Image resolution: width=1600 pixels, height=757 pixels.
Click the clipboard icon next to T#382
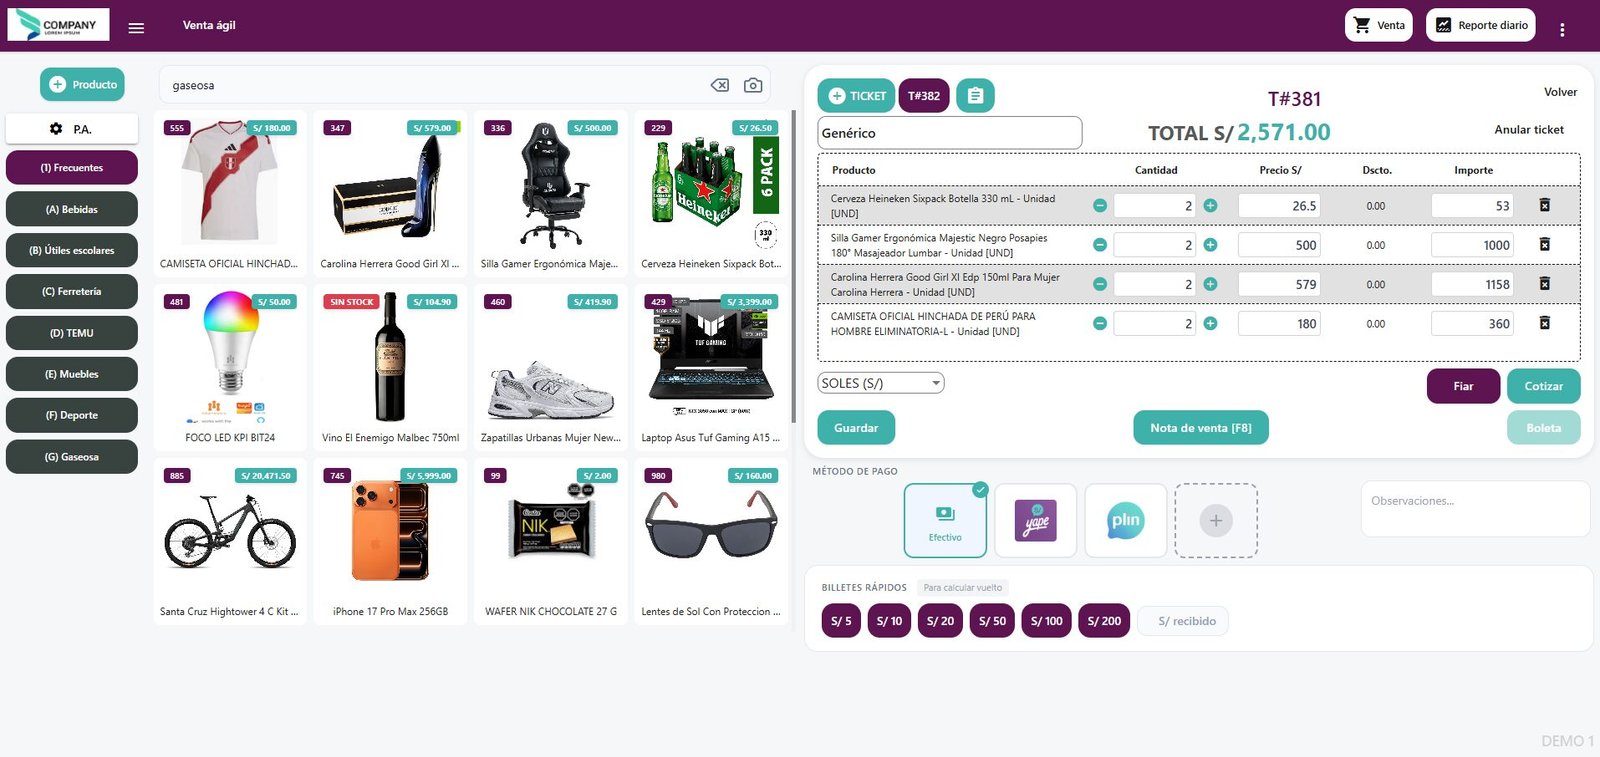(x=975, y=96)
